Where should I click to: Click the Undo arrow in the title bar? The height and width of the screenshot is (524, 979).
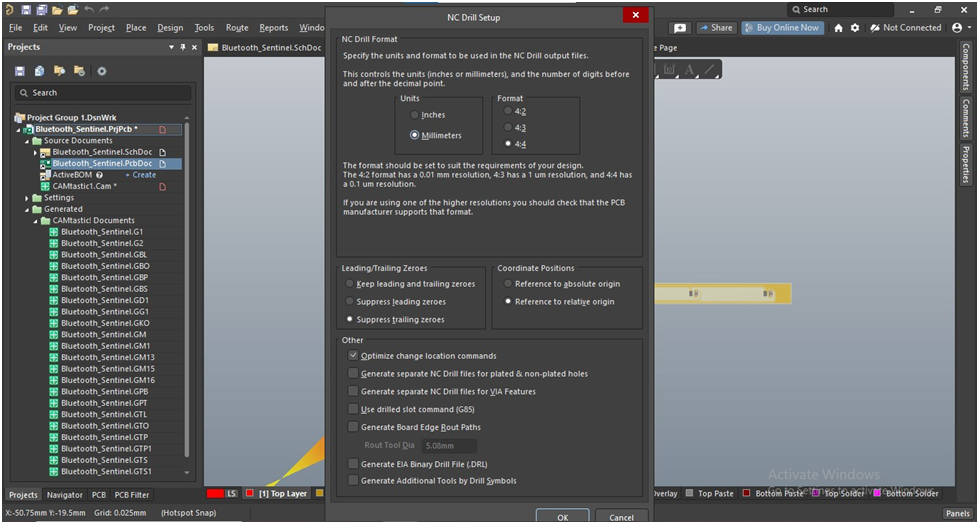pos(90,9)
